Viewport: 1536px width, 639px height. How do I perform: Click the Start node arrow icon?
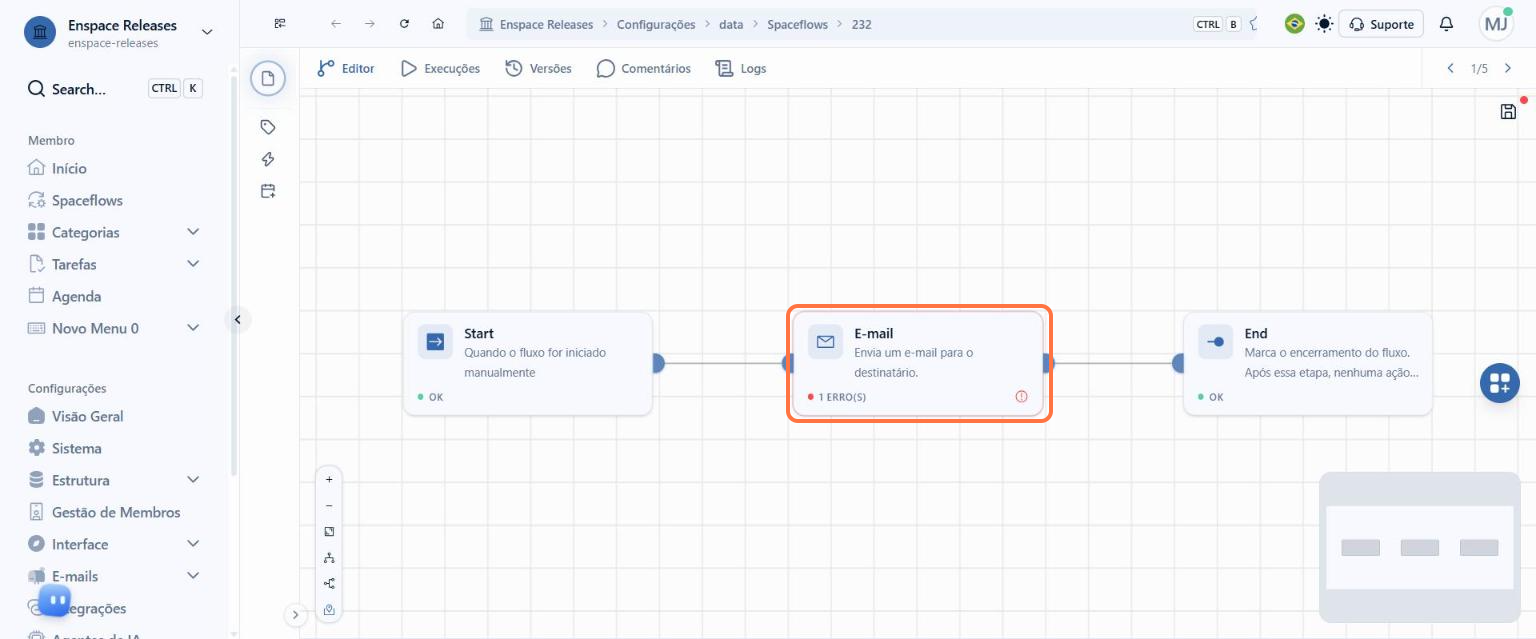point(435,342)
